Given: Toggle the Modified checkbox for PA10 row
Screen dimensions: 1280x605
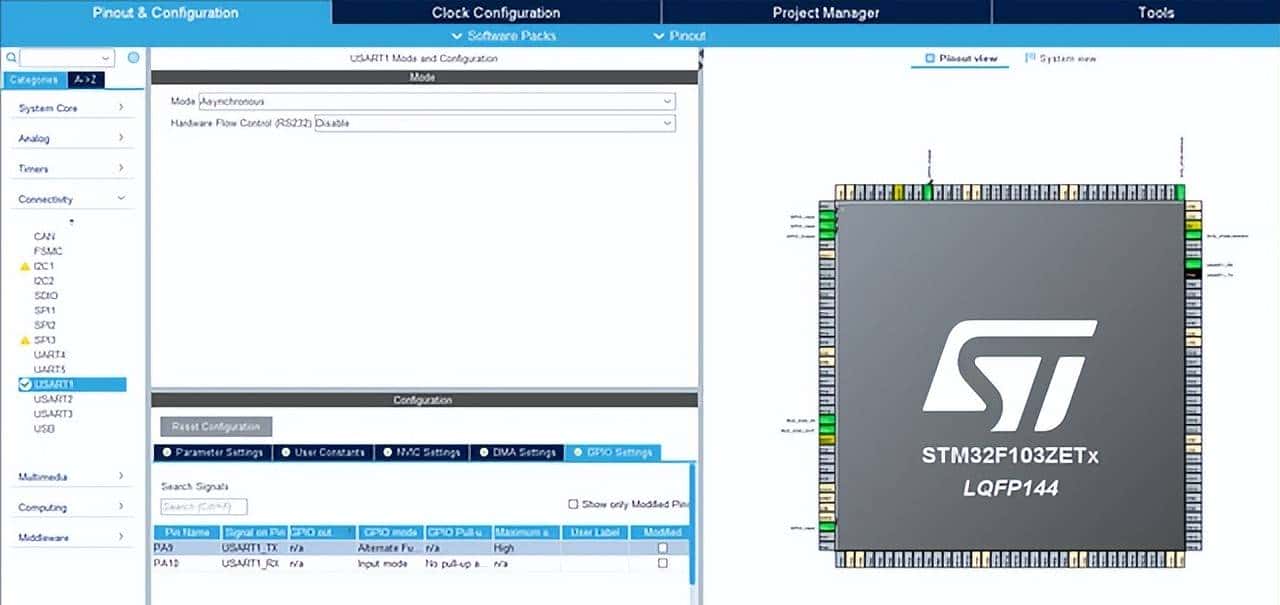Looking at the screenshot, I should coord(662,563).
